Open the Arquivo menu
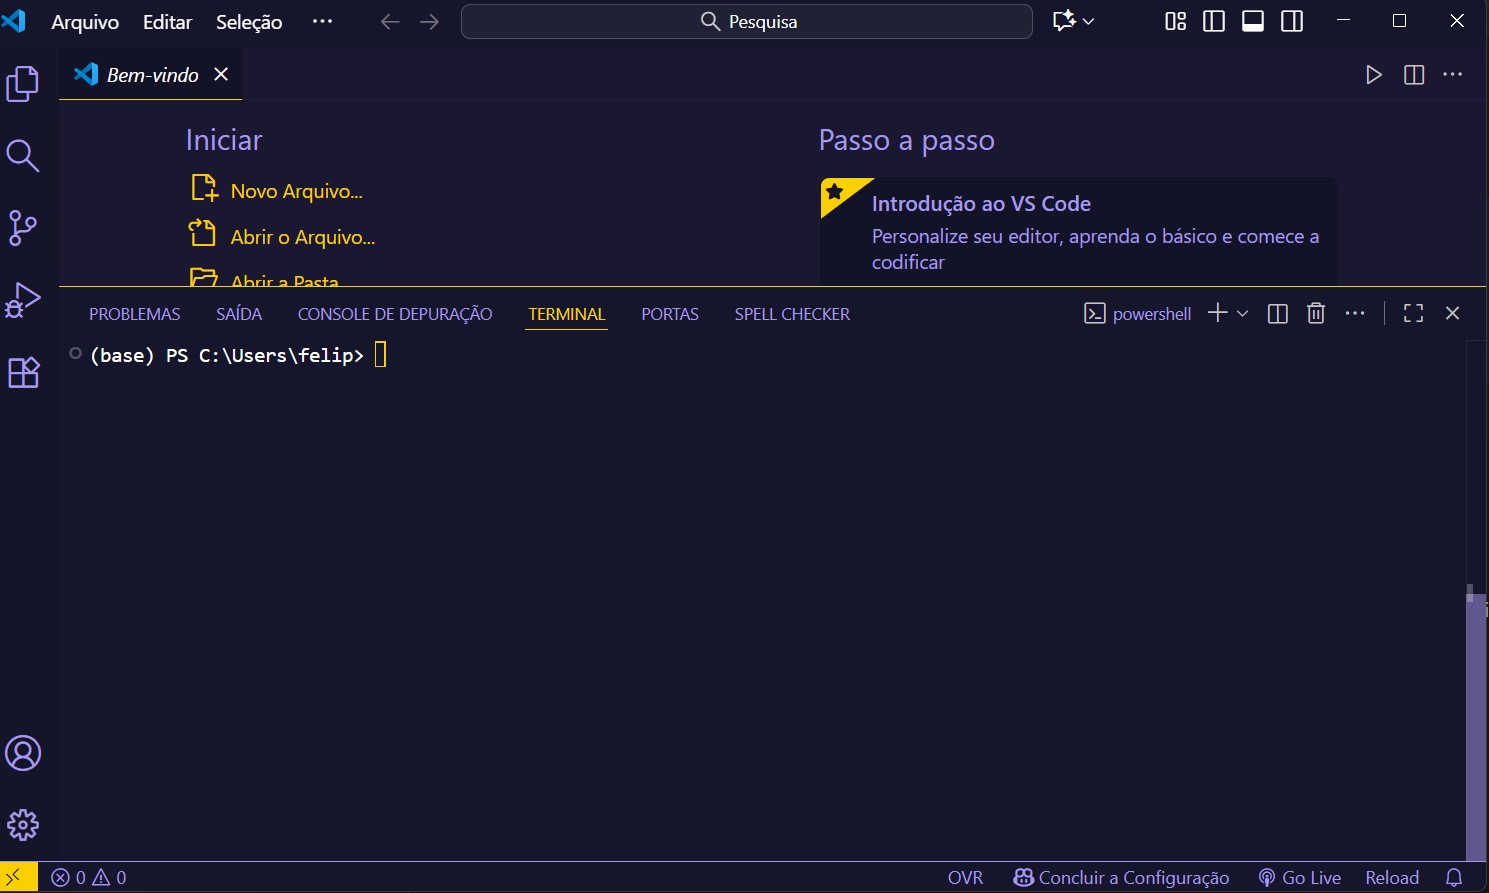The image size is (1489, 893). [84, 21]
